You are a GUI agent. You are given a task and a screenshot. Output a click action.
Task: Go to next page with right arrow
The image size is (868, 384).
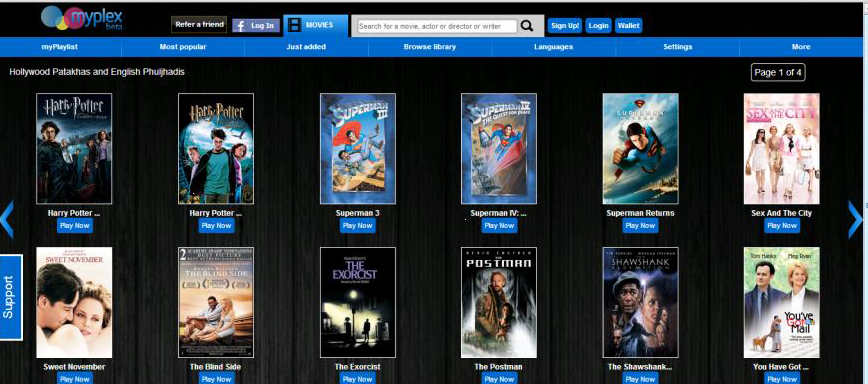pyautogui.click(x=855, y=220)
